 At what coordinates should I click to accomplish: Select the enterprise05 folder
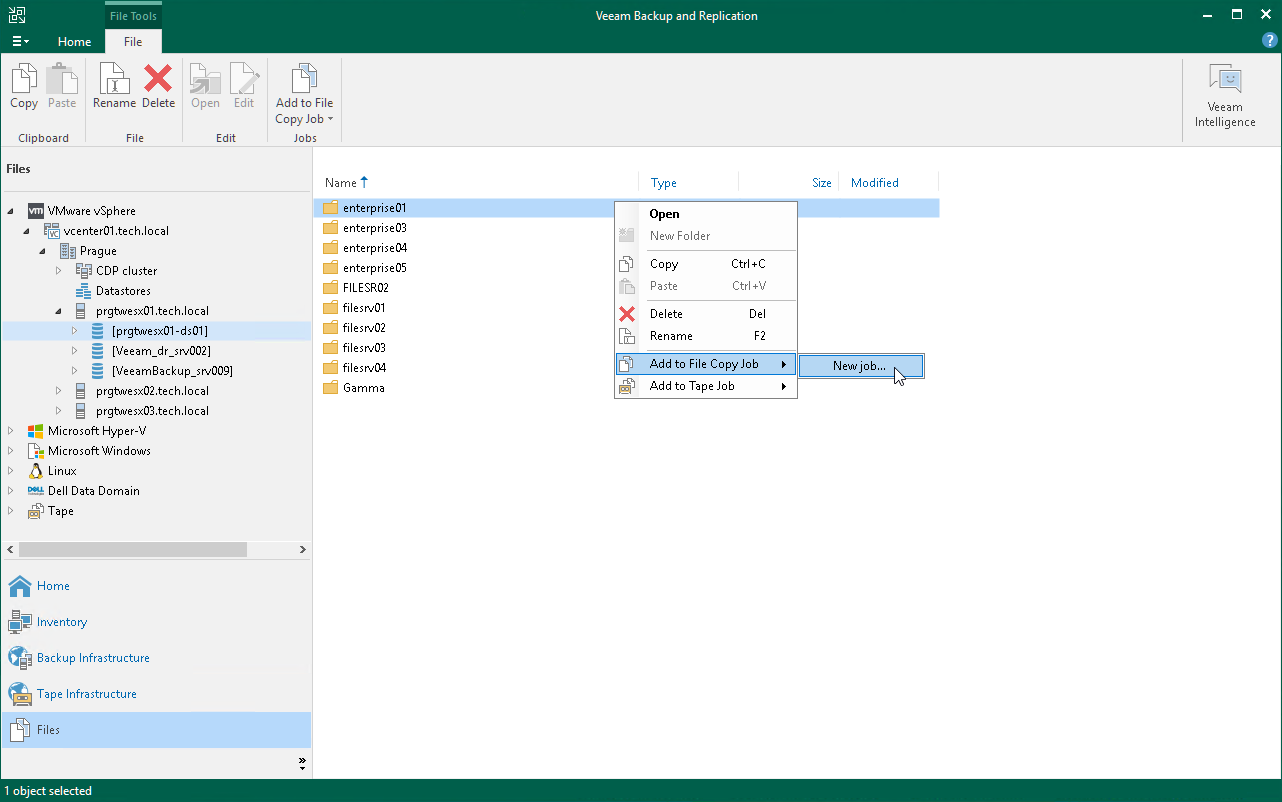[374, 268]
